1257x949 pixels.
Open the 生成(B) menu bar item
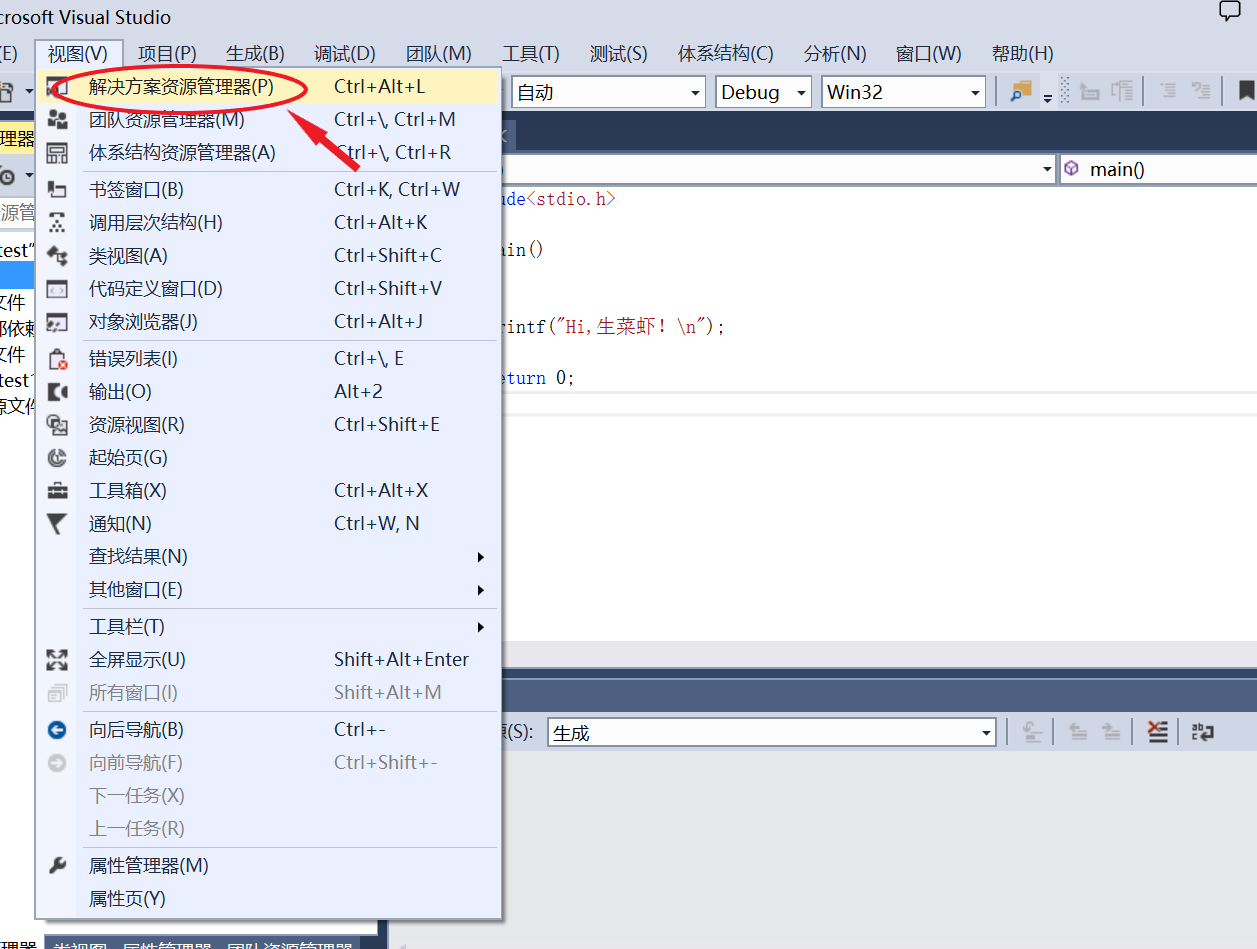tap(255, 53)
